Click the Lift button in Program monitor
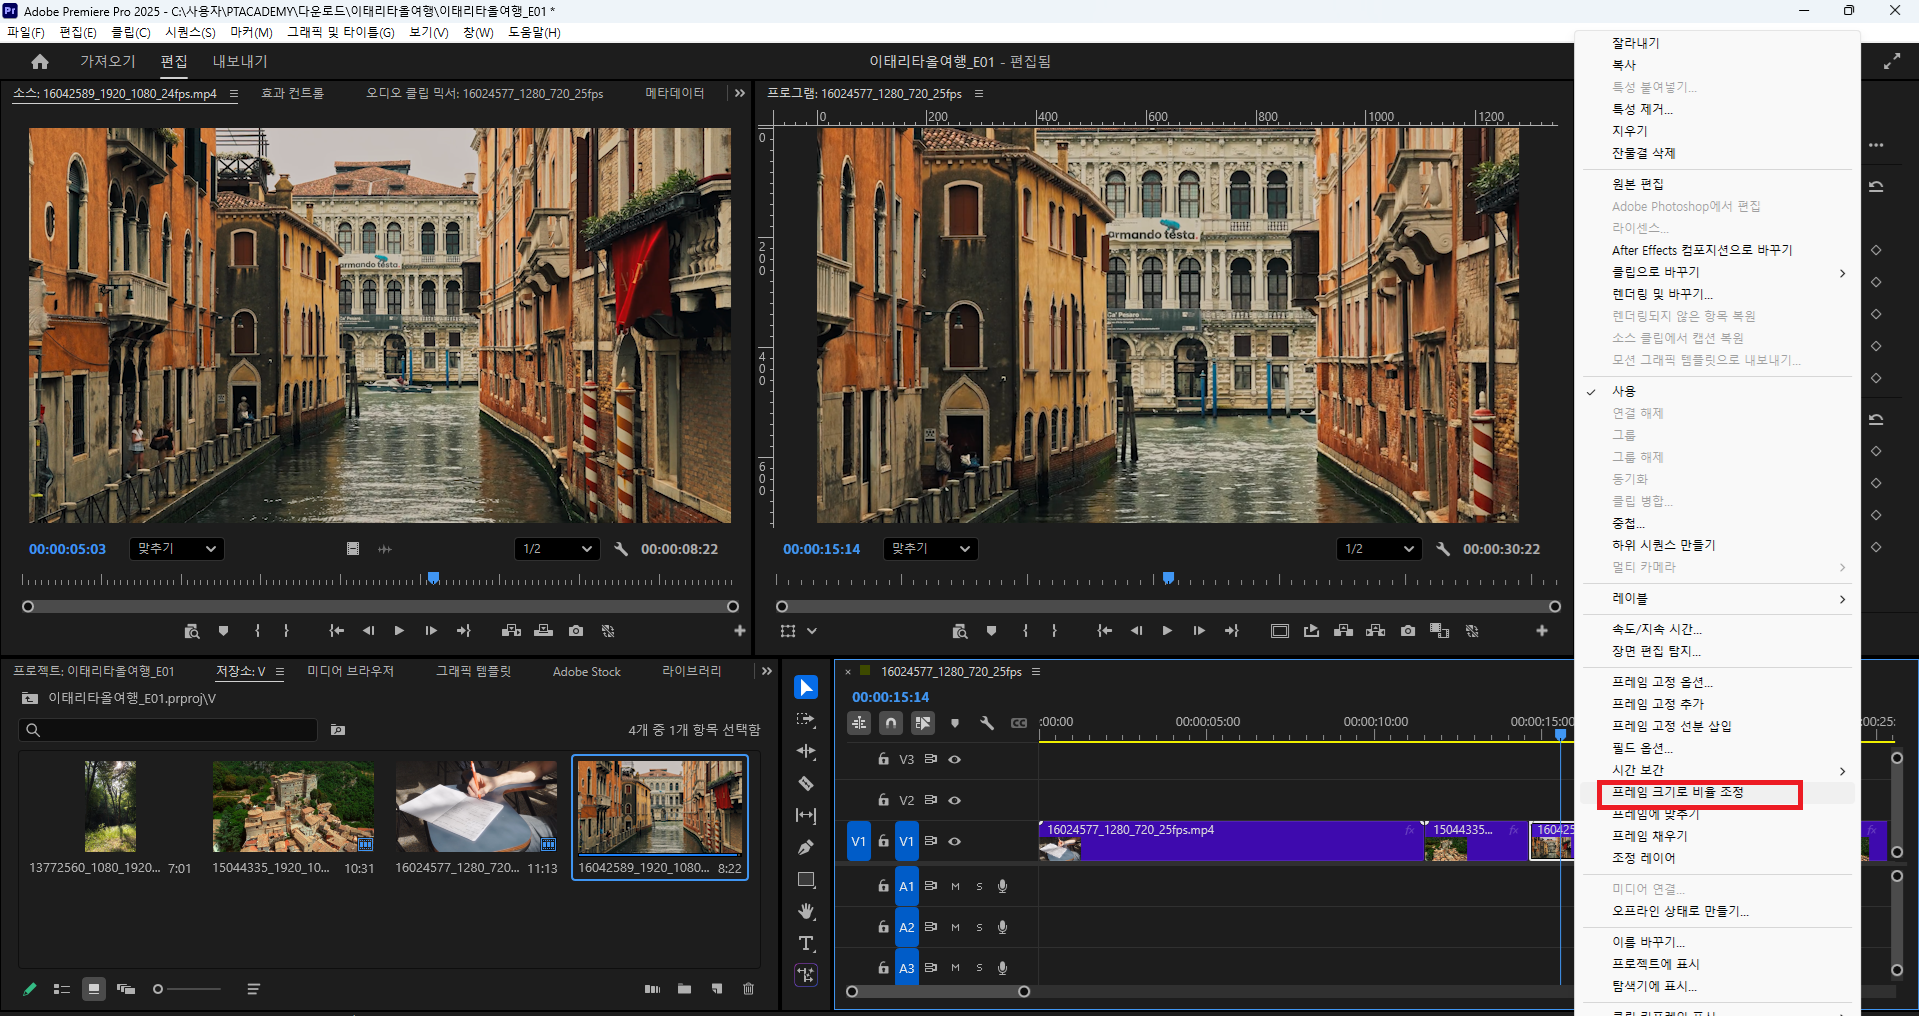This screenshot has height=1016, width=1919. 1344,631
